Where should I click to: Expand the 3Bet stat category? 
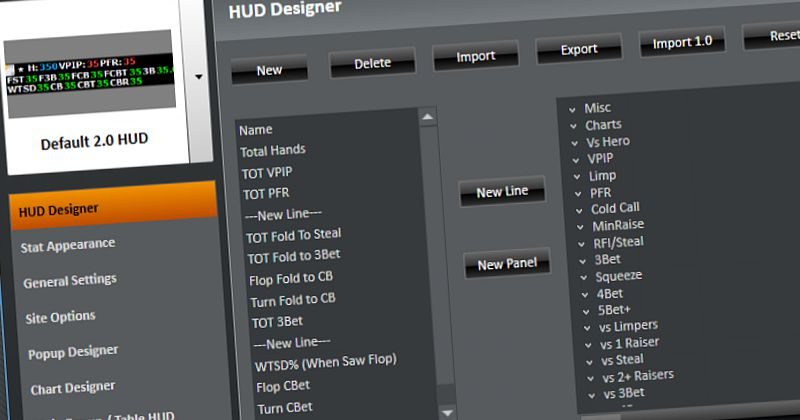click(x=583, y=261)
